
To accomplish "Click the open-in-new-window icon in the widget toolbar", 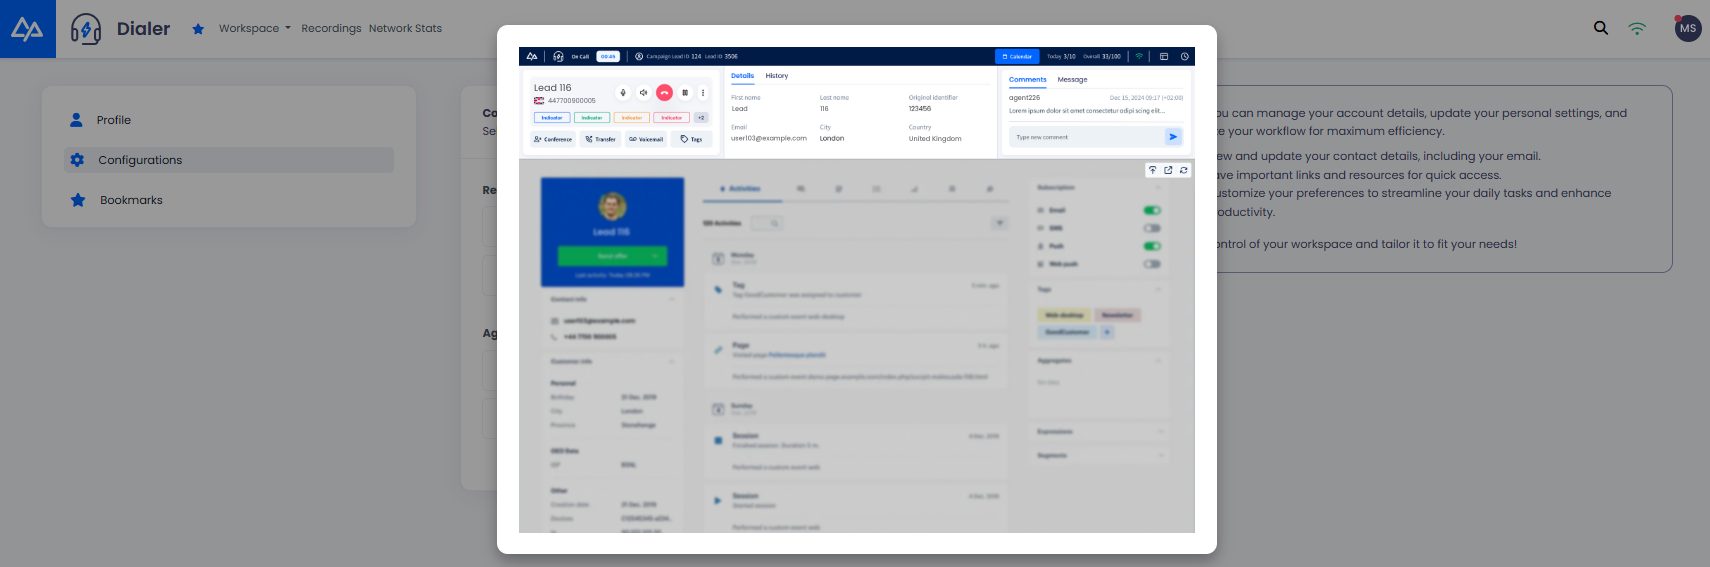I will [x=1168, y=170].
